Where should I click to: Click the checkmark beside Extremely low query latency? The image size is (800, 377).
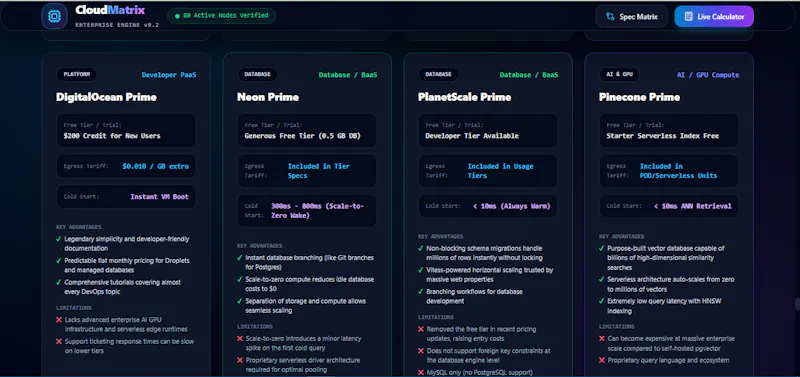point(602,301)
